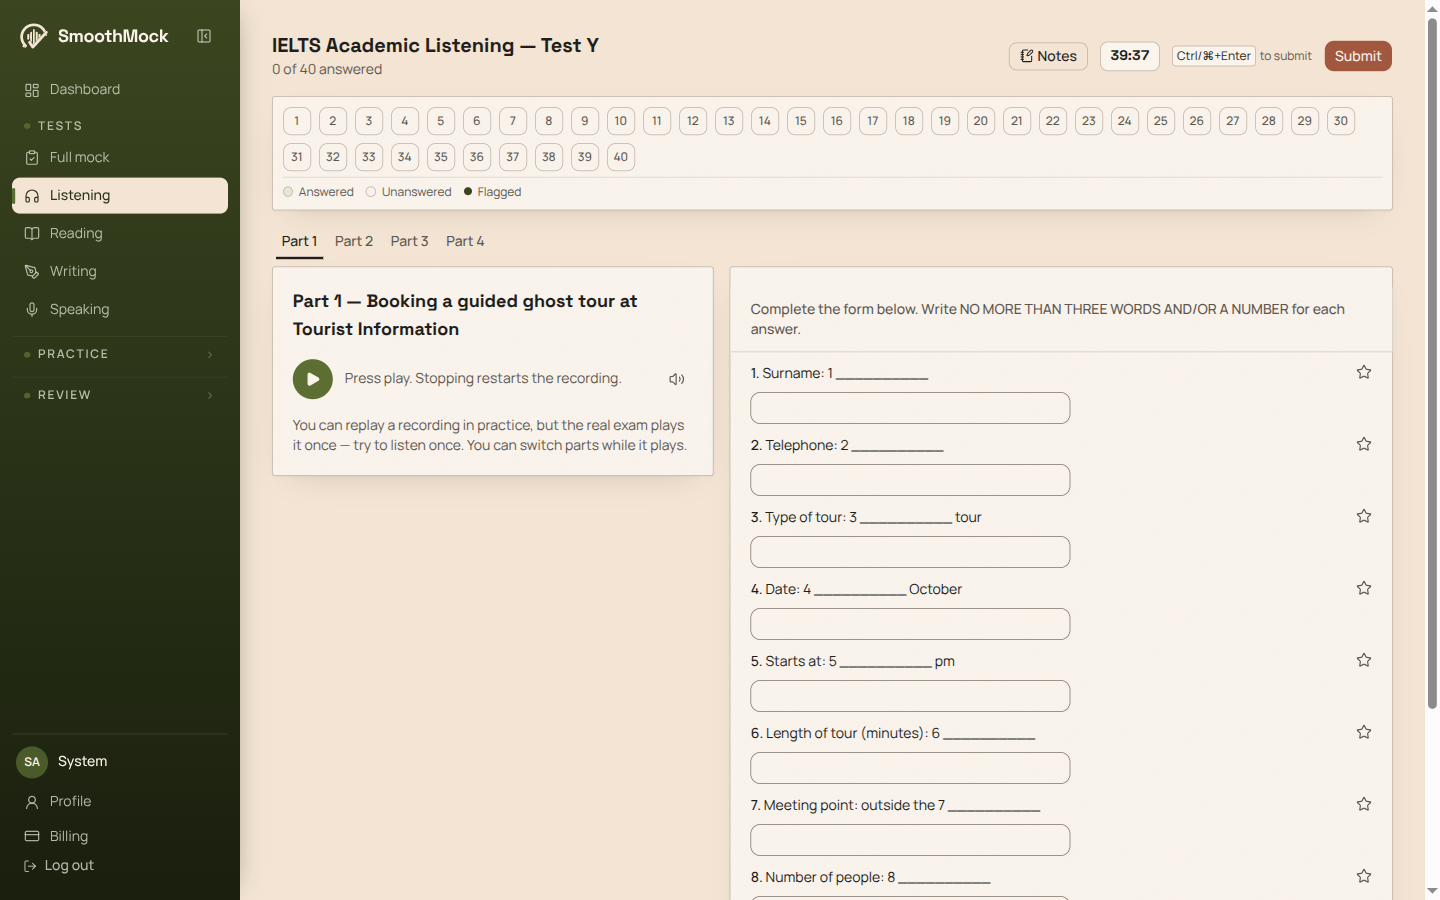Select Listening in the sidebar
1440x900 pixels.
click(120, 196)
